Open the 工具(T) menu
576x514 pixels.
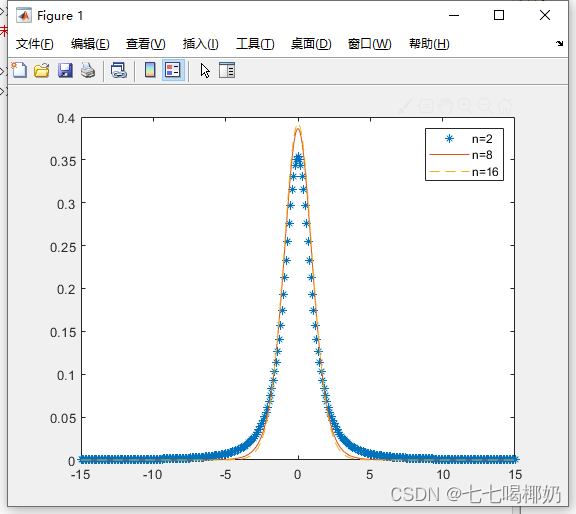click(255, 44)
